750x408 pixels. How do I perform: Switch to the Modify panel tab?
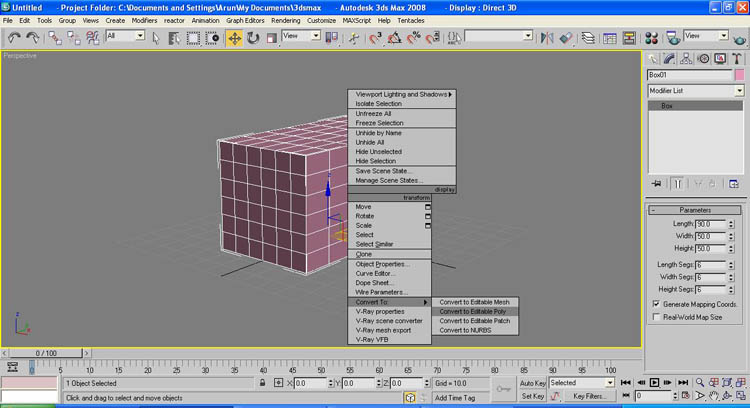point(669,59)
